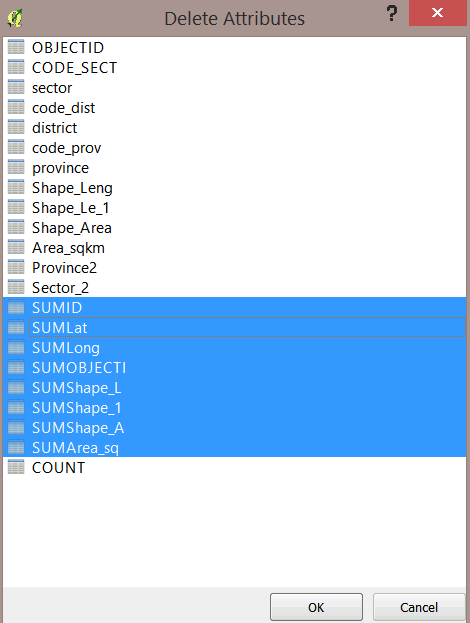
Task: Choose the Shape_Leng field
Action: 234,188
